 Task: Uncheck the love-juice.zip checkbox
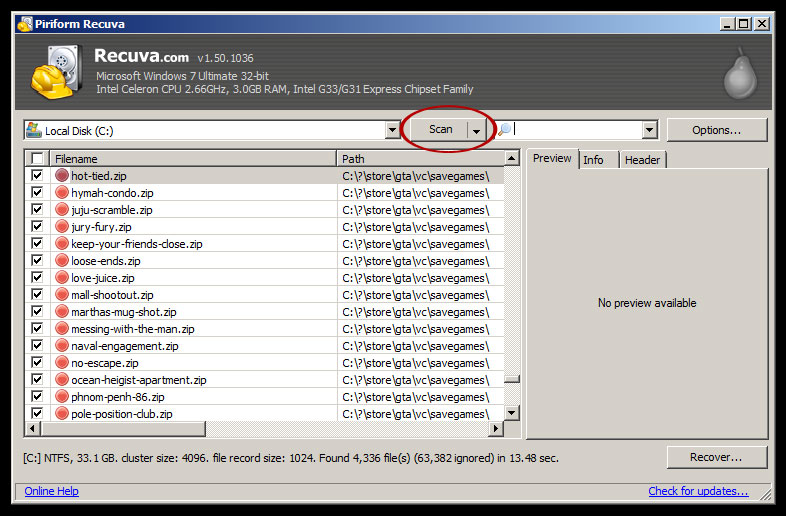[37, 278]
